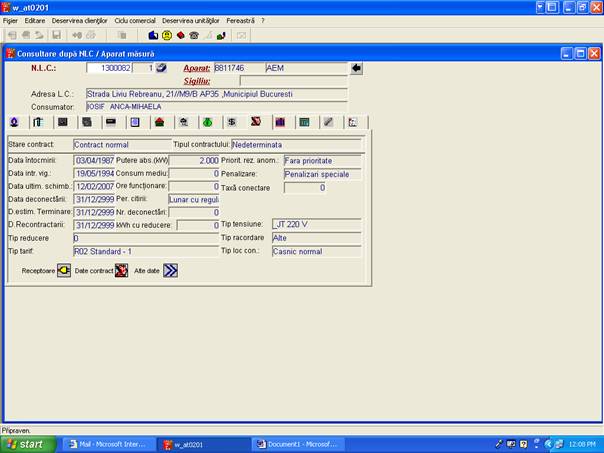Click the yellow smiley face toolbar icon
This screenshot has width=604, height=453.
[167, 35]
